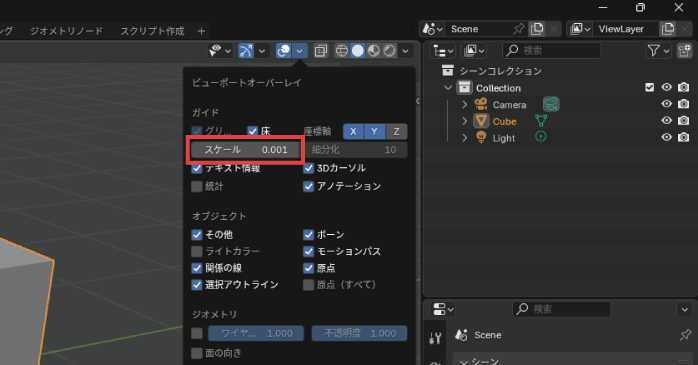Toggle the viewport overlays button
This screenshot has height=365, width=698.
284,51
